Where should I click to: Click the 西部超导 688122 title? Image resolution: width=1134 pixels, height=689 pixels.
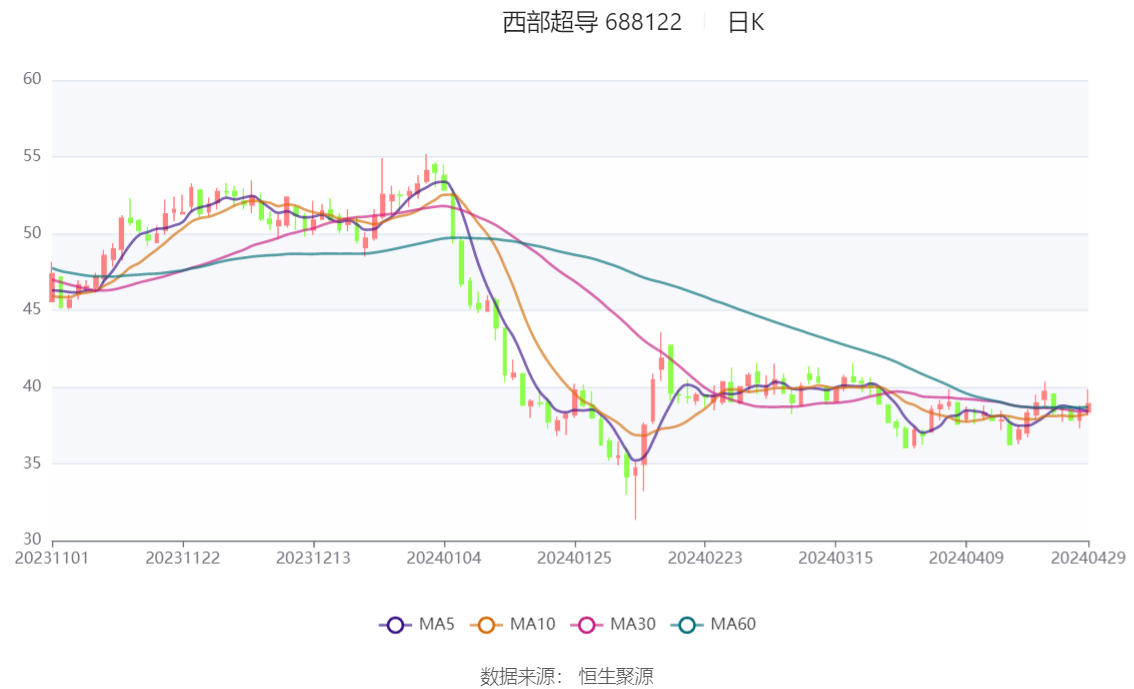pyautogui.click(x=592, y=22)
